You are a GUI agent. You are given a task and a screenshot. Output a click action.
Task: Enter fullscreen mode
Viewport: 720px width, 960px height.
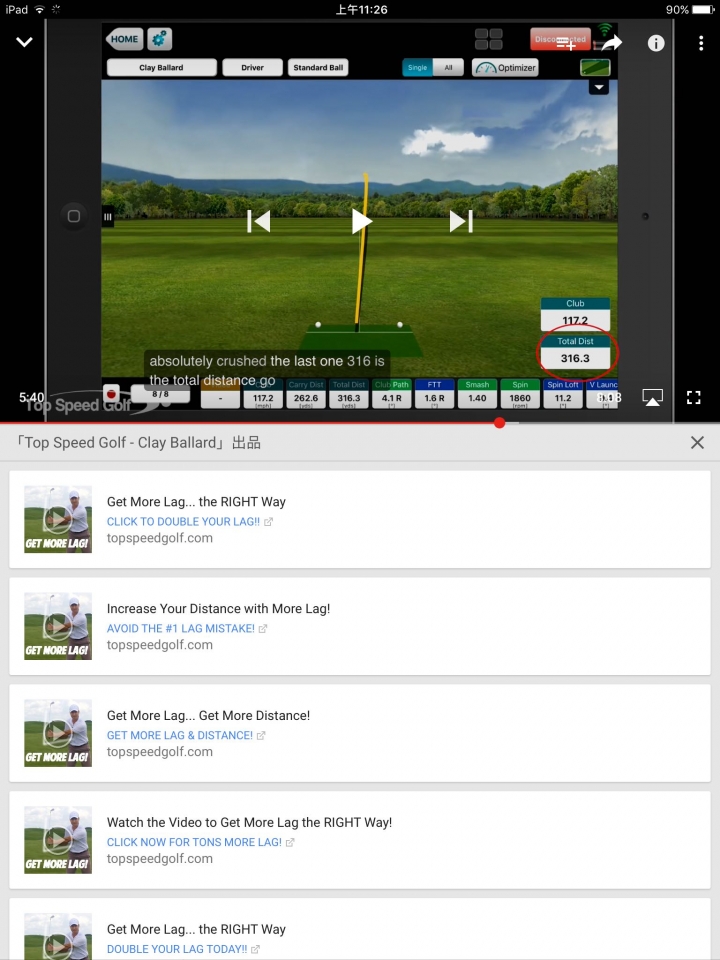click(x=694, y=397)
